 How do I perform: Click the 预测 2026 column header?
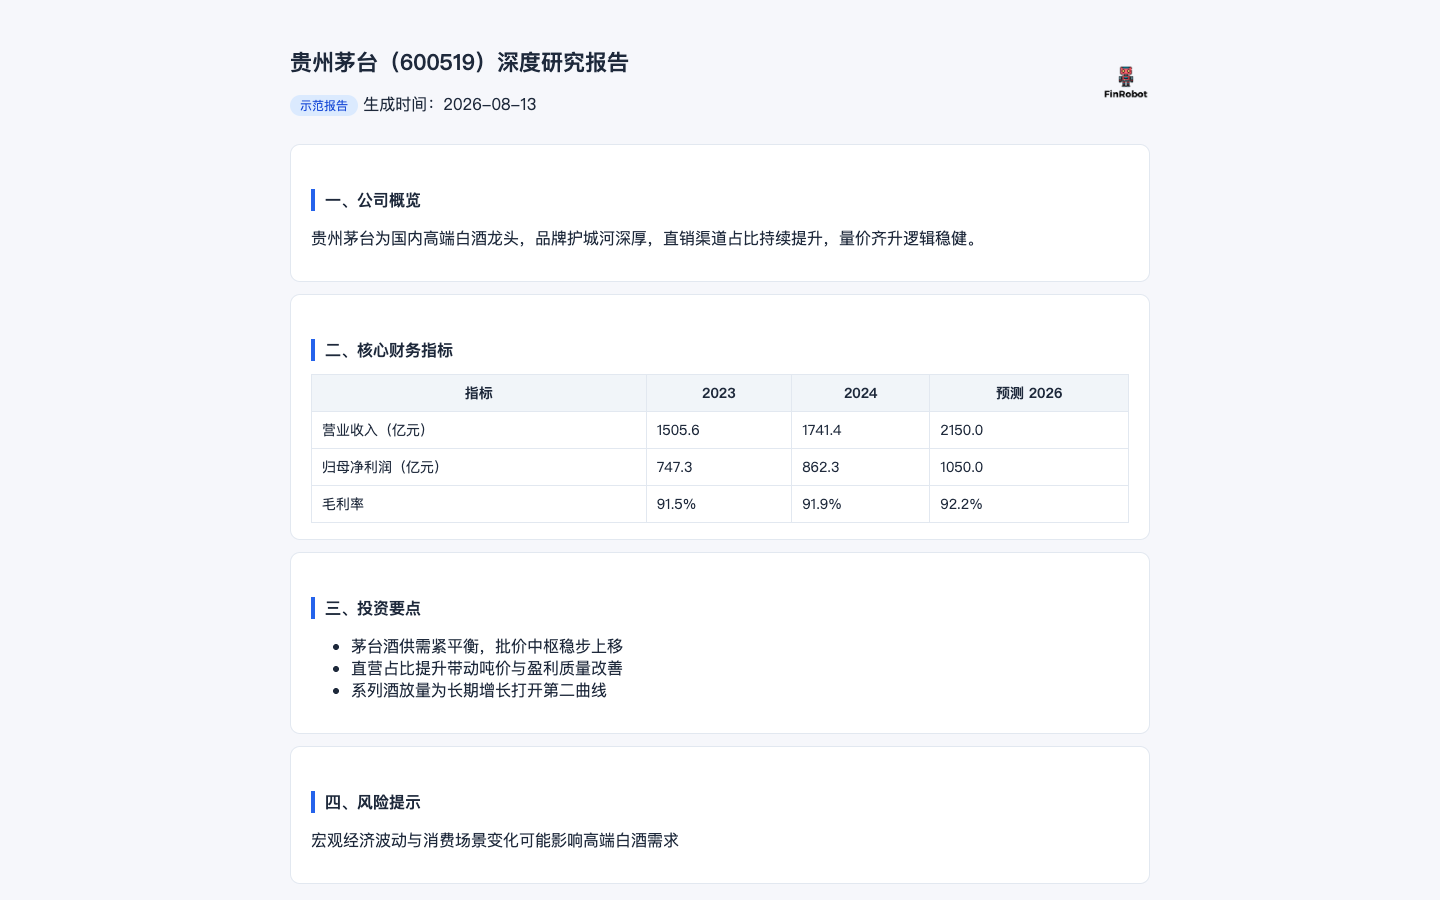[1029, 393]
